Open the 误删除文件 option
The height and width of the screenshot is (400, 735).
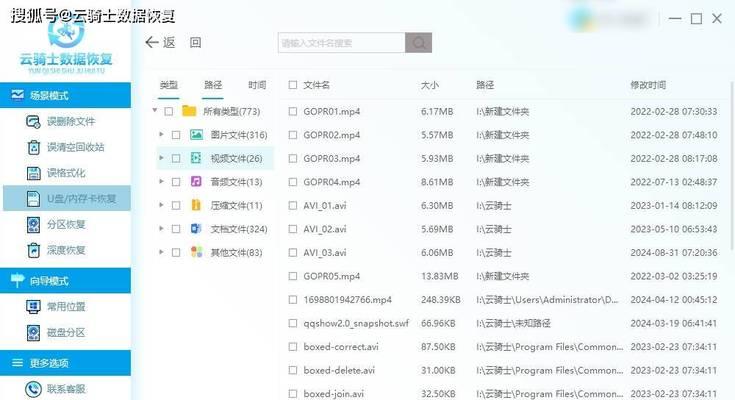71,122
